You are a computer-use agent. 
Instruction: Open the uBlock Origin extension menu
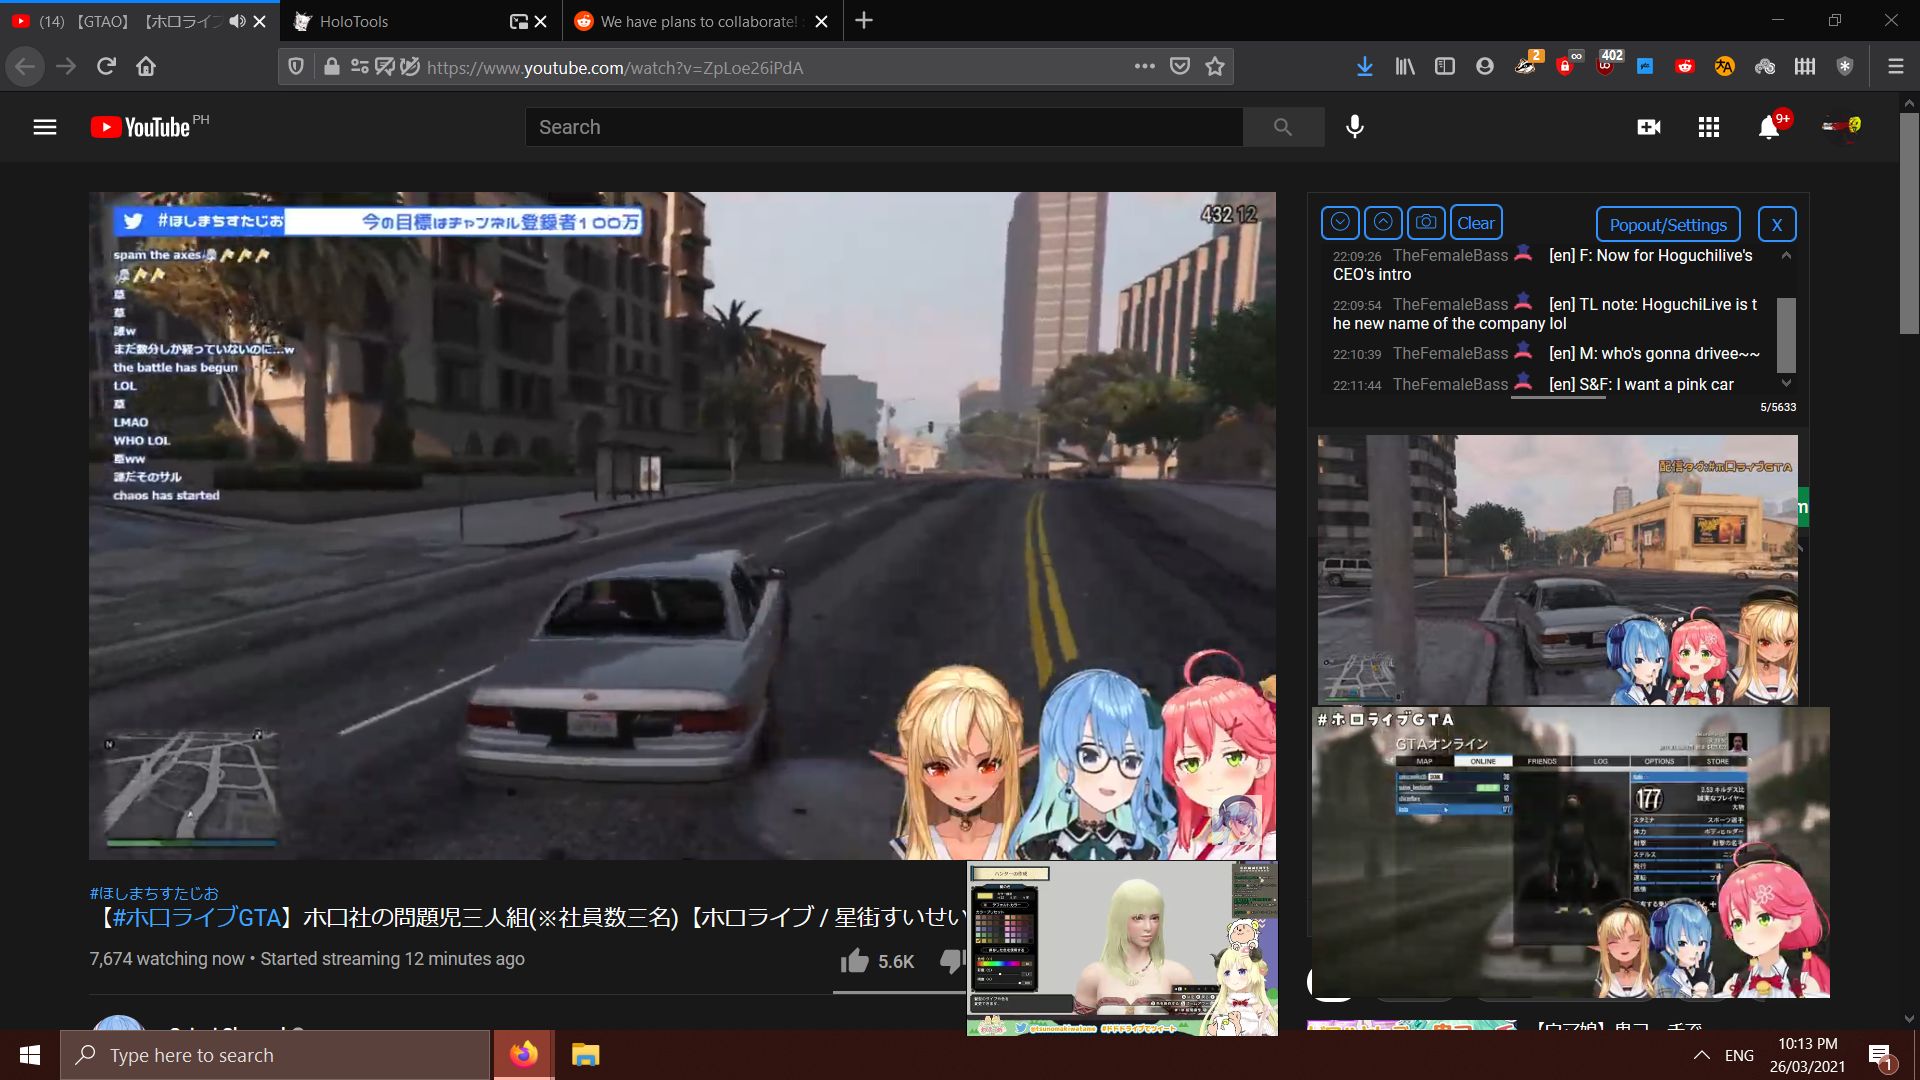[1606, 68]
